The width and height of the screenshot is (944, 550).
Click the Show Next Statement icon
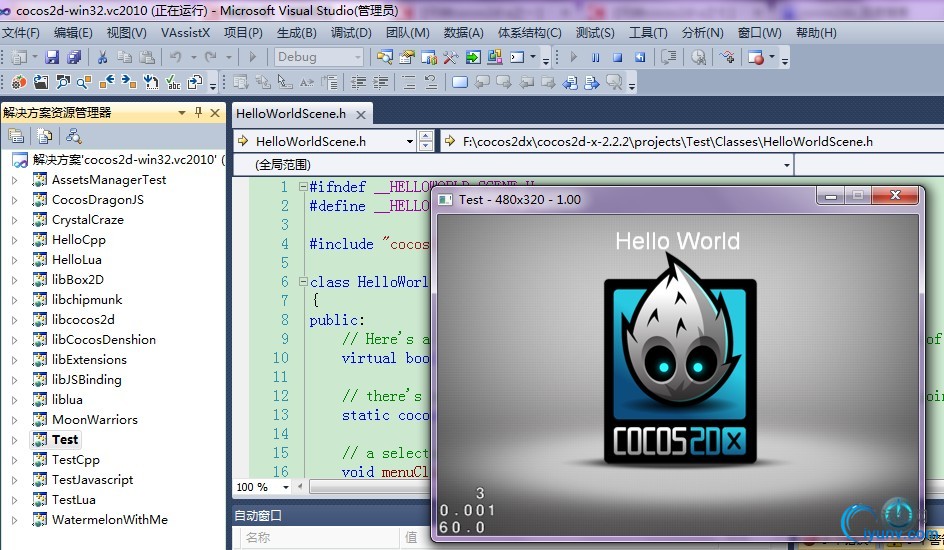tap(668, 57)
